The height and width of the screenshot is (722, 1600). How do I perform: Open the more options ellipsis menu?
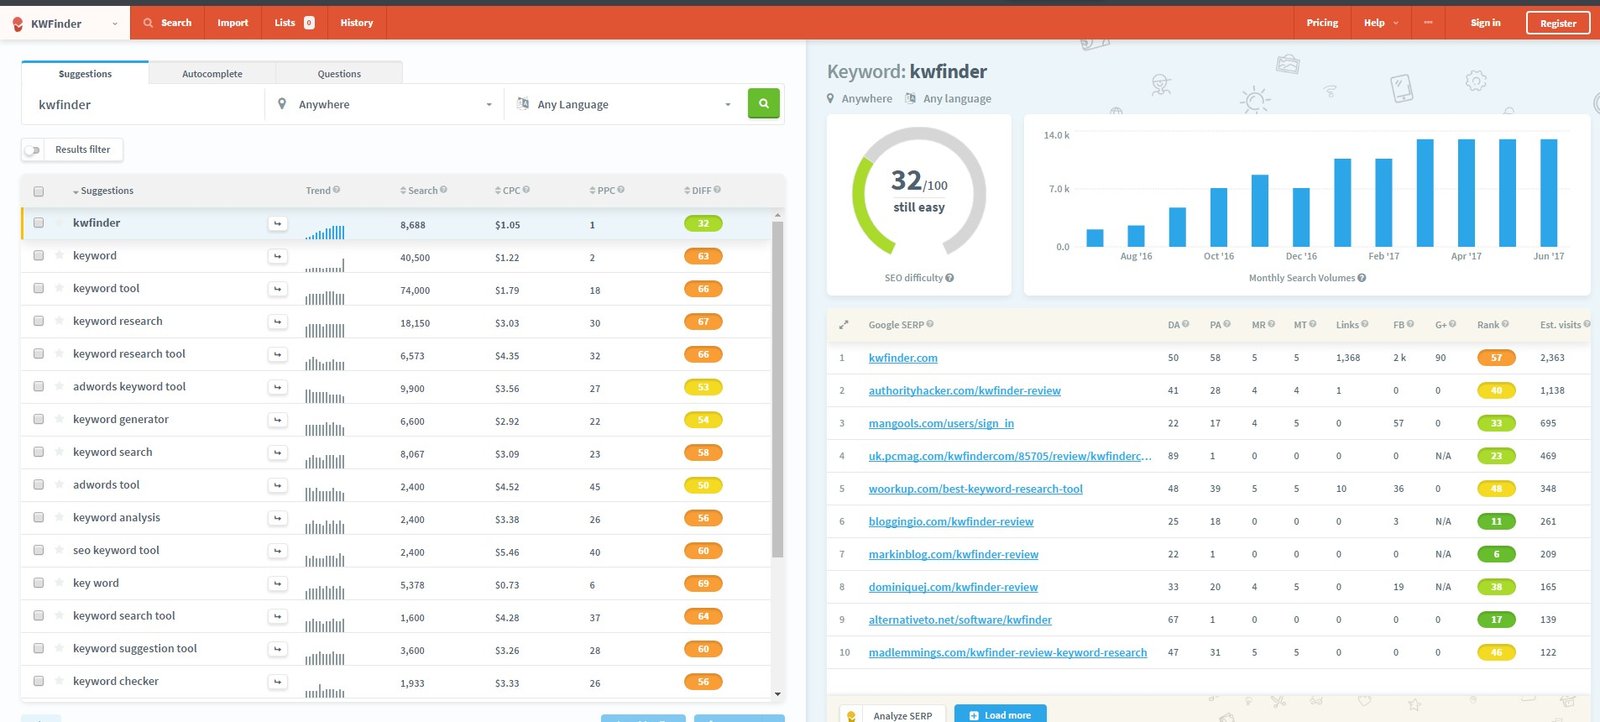click(x=1428, y=23)
